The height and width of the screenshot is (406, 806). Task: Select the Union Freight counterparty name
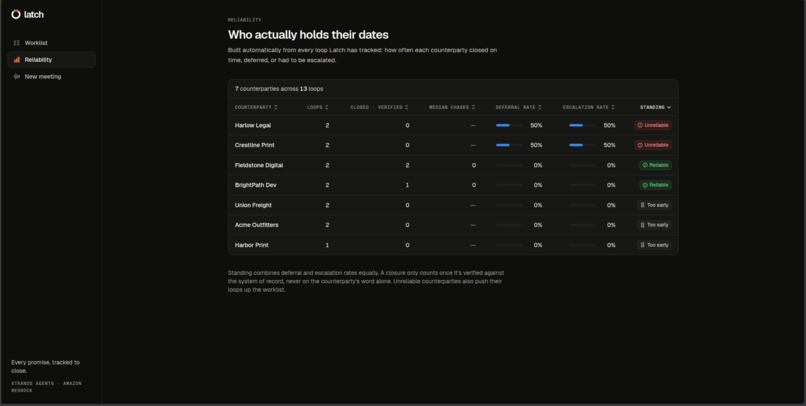pos(253,205)
